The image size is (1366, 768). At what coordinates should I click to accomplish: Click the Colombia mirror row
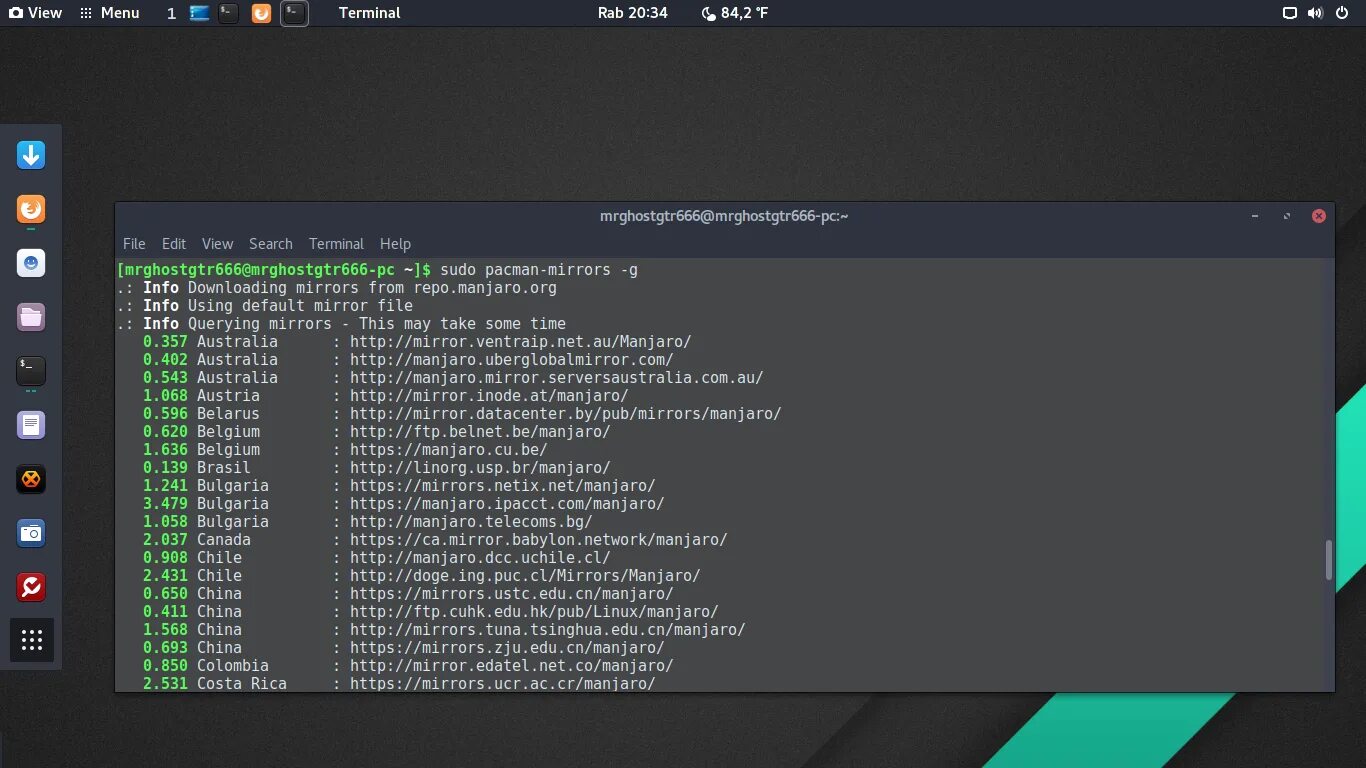pyautogui.click(x=408, y=666)
